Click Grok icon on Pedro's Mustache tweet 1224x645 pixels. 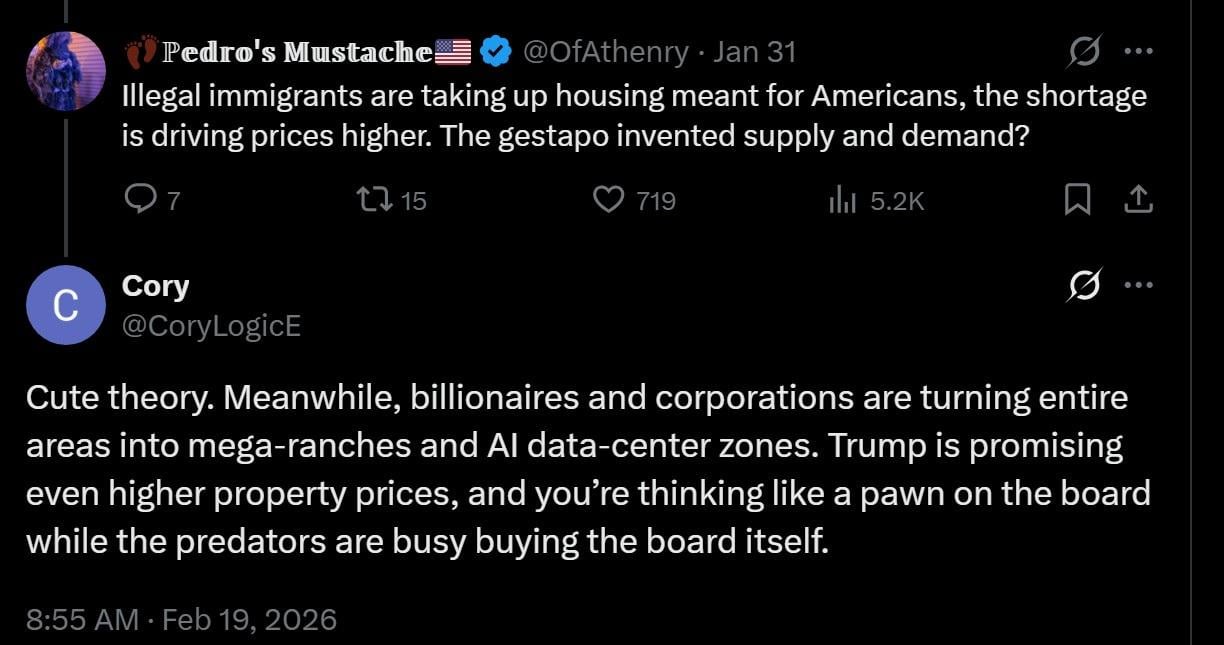click(1081, 50)
